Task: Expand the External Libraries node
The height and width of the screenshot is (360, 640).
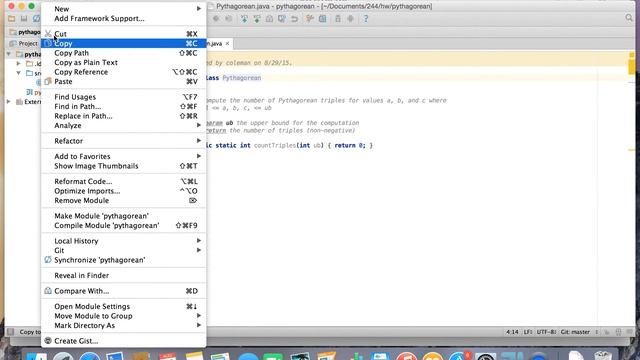Action: click(9, 102)
